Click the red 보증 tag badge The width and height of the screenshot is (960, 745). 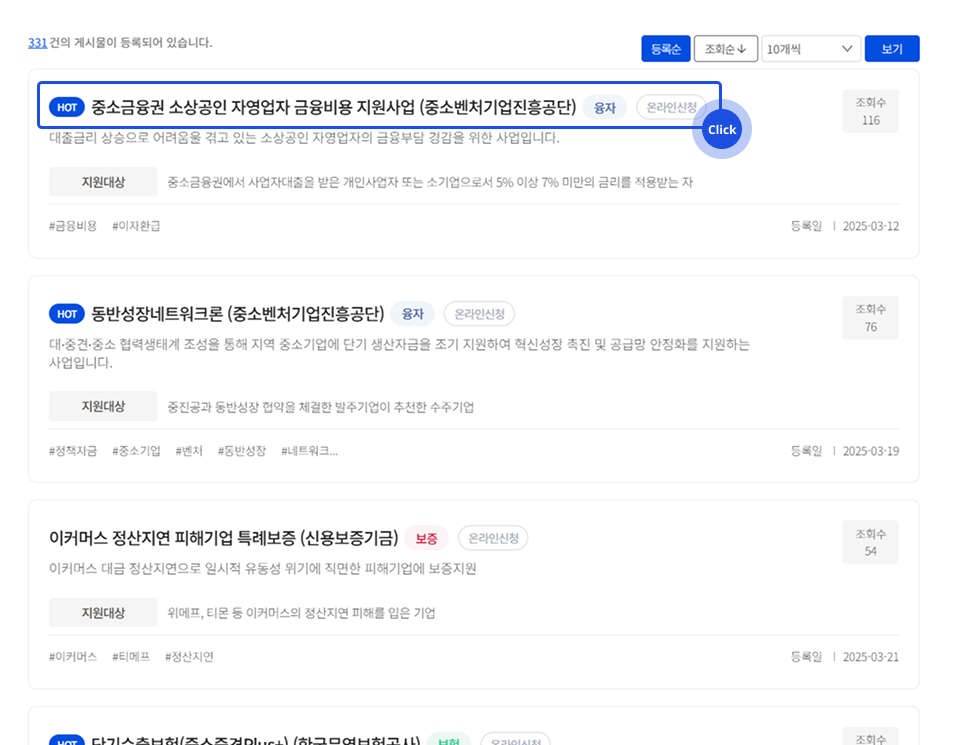(427, 538)
